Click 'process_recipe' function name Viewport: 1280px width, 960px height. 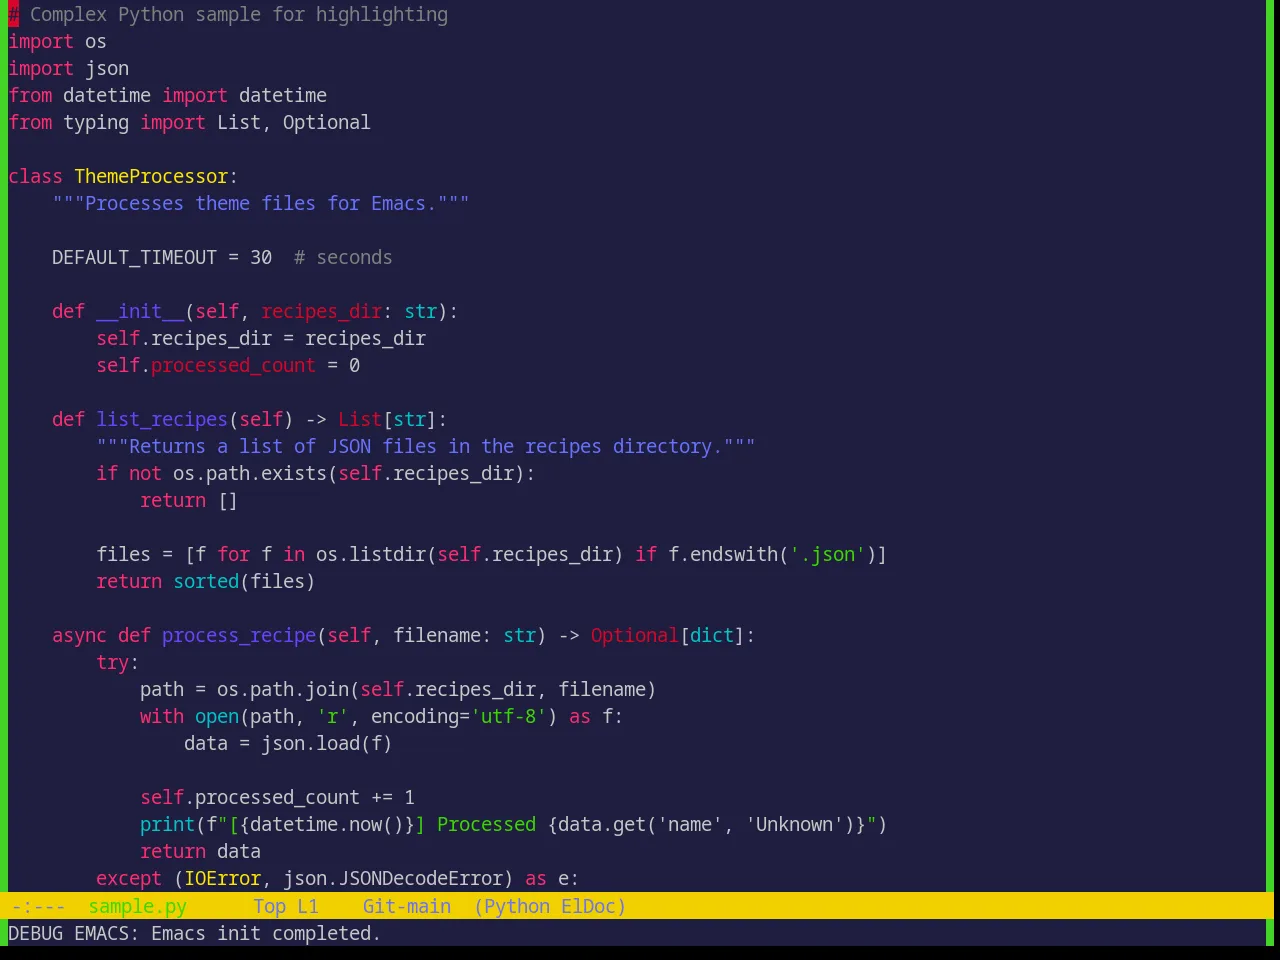pos(239,635)
